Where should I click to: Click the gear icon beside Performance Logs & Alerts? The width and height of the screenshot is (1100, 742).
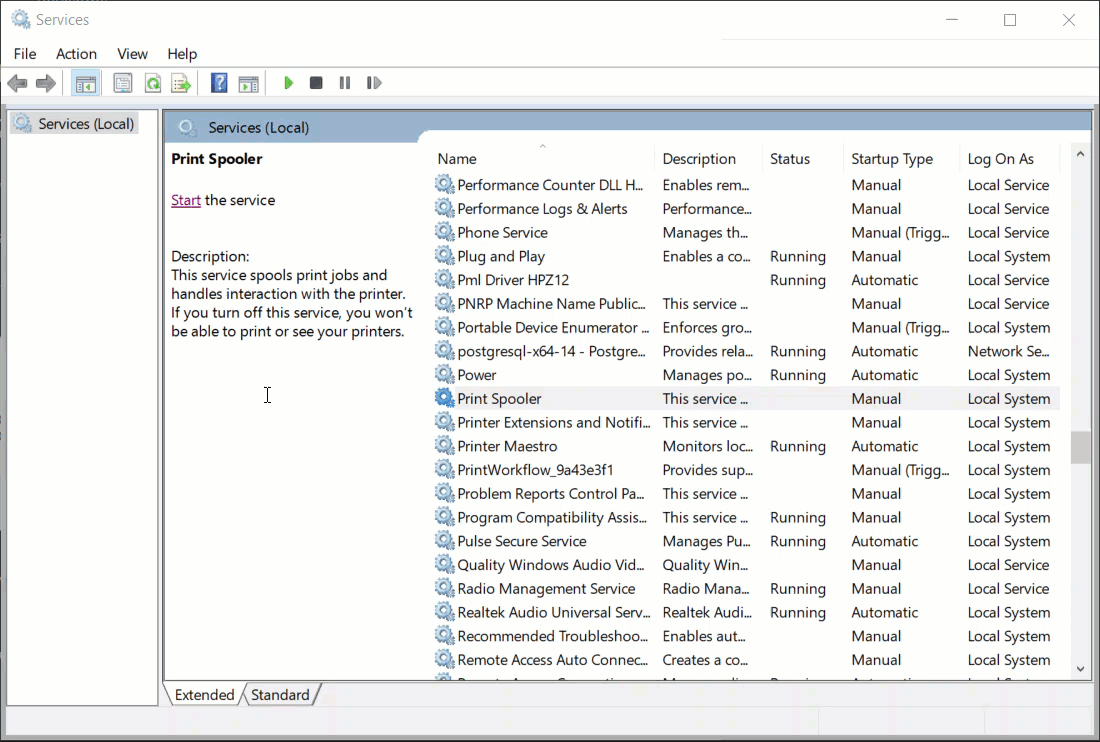[445, 208]
